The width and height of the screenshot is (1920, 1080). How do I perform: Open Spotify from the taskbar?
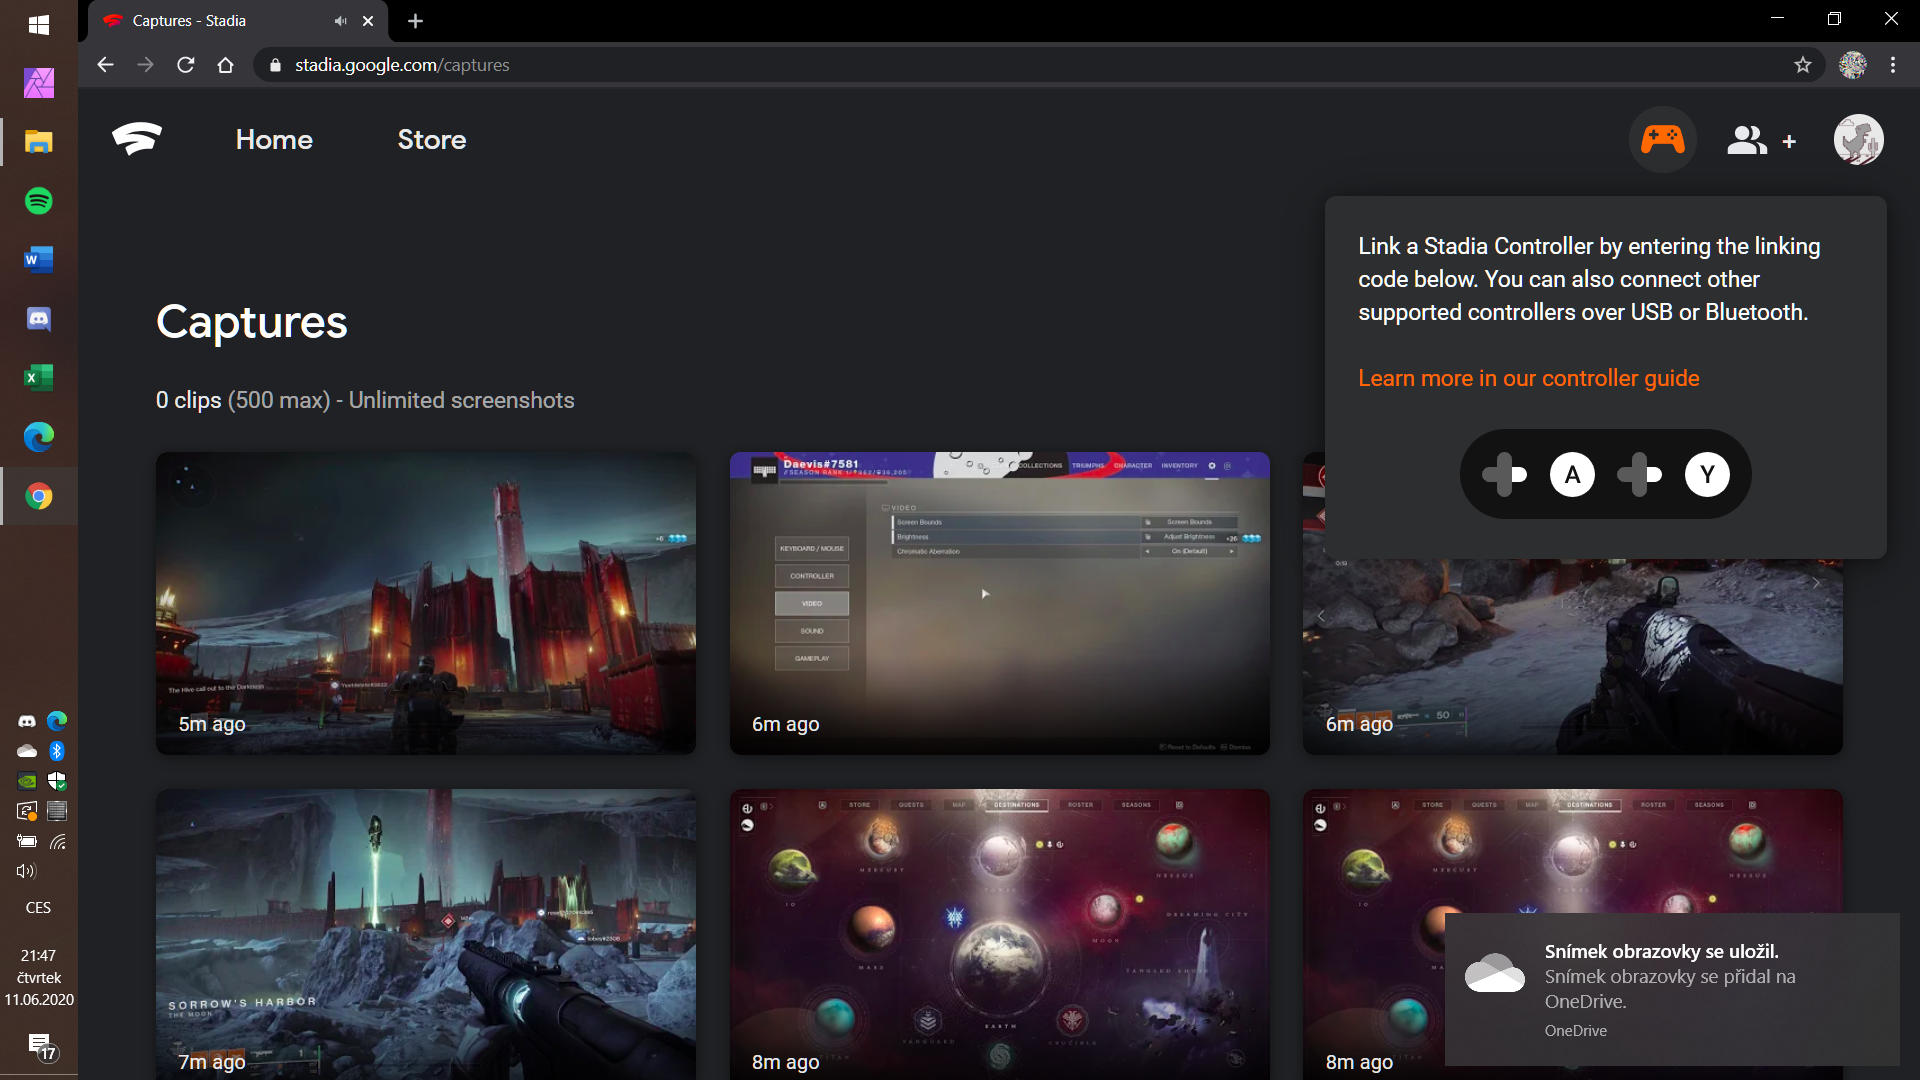point(39,201)
